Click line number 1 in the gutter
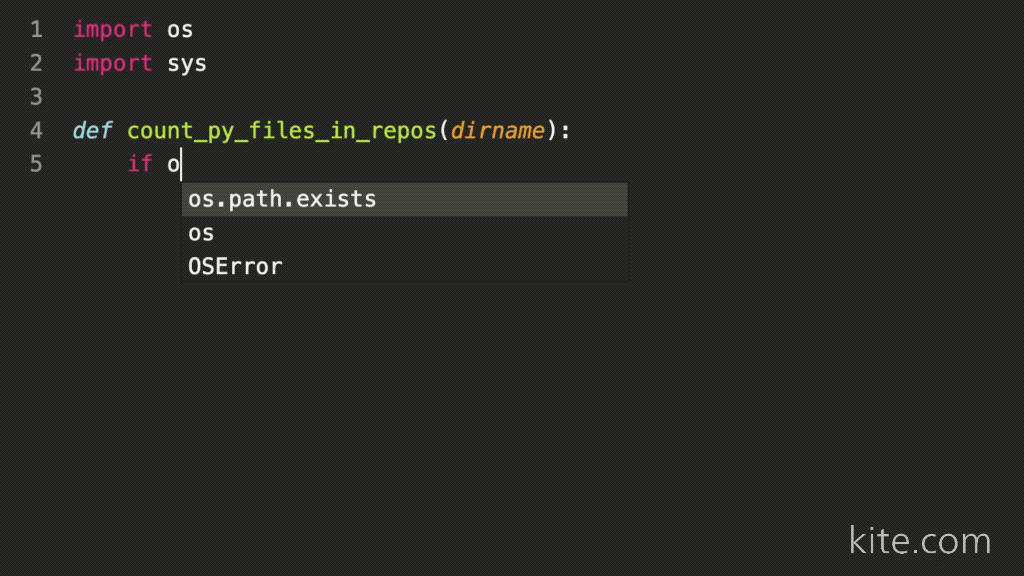The height and width of the screenshot is (576, 1024). 36,30
